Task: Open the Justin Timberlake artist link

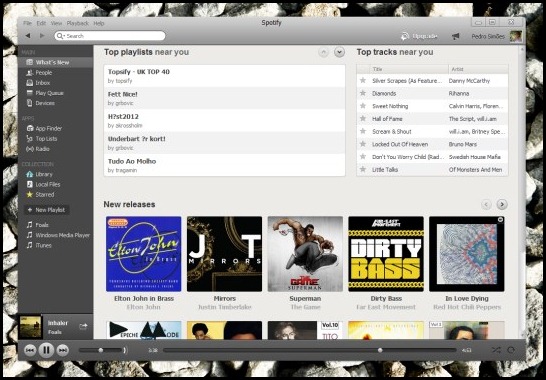Action: click(x=225, y=307)
